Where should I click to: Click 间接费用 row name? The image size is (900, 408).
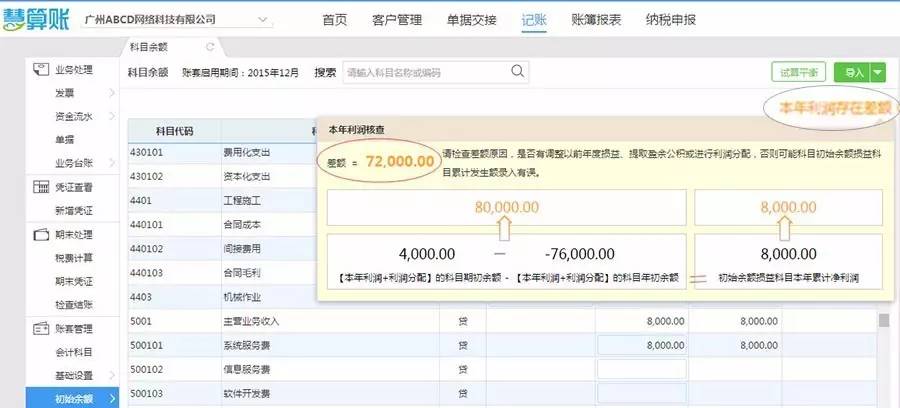242,248
